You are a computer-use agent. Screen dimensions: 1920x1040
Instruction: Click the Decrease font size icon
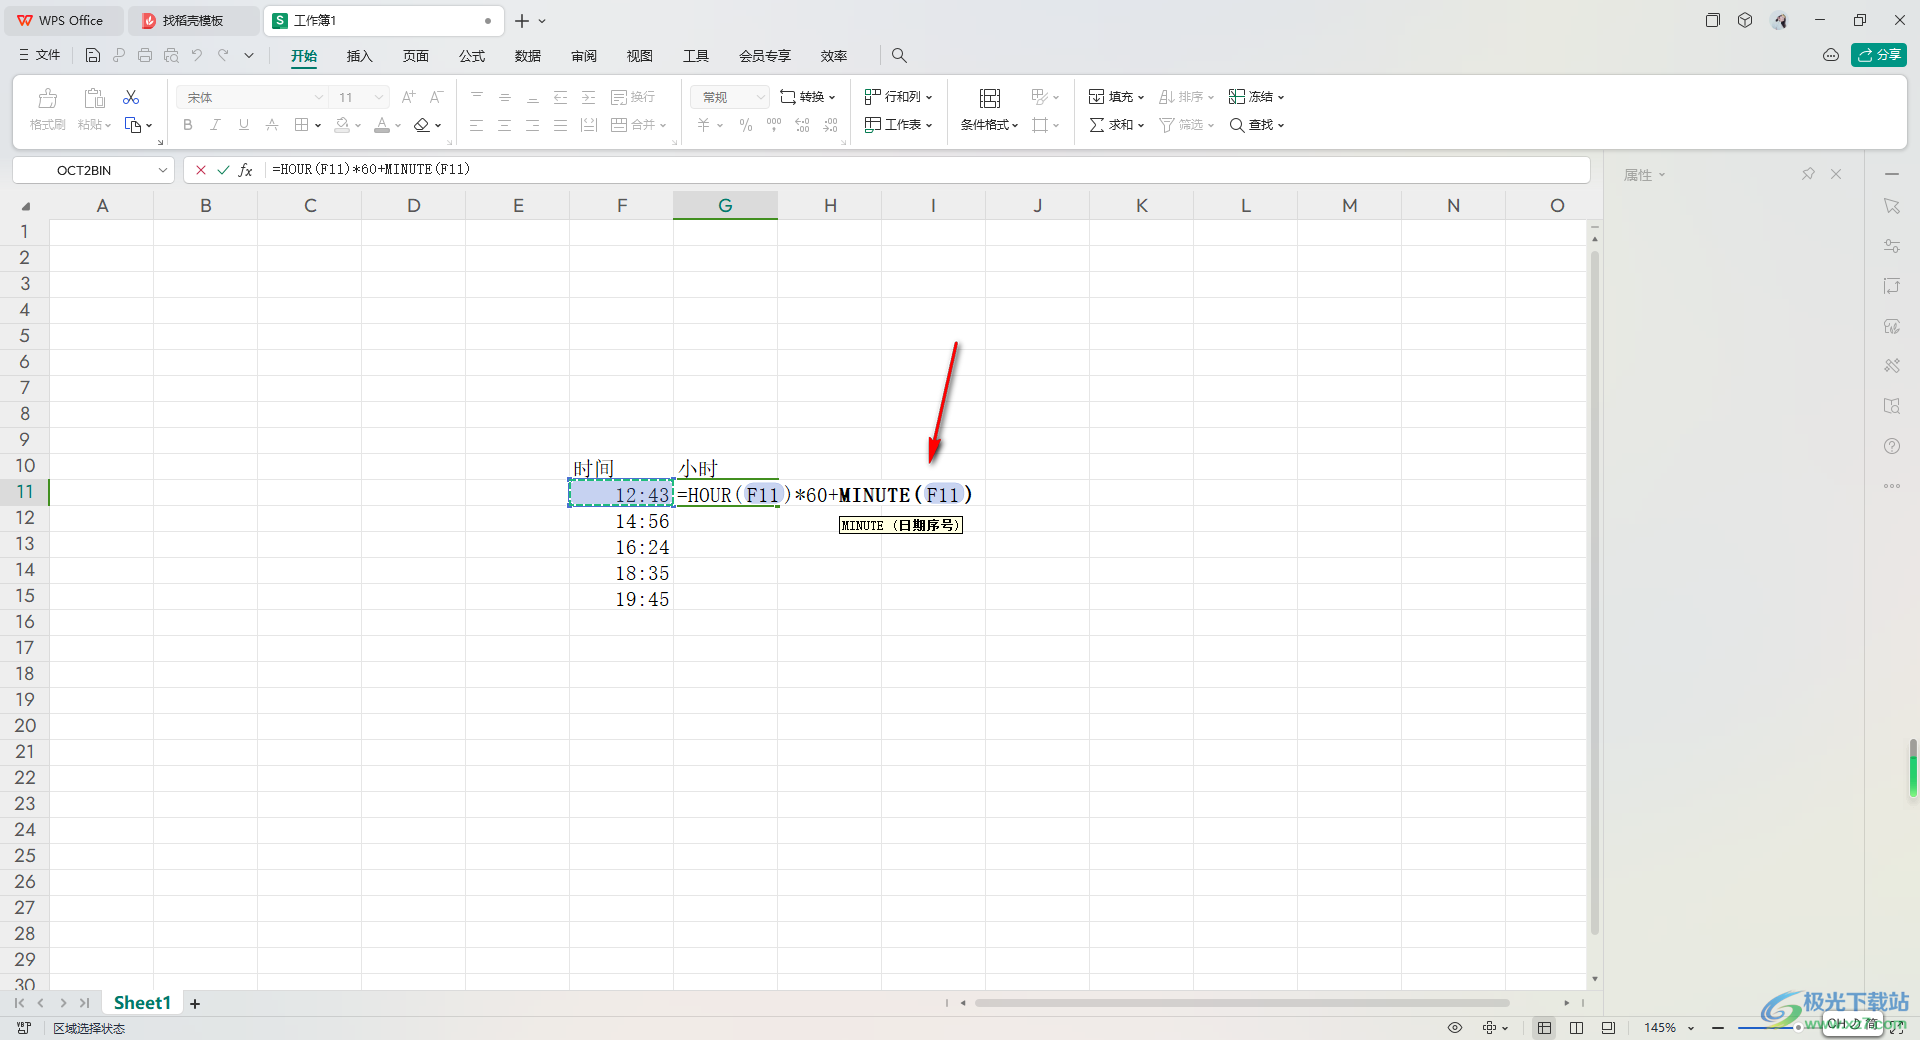tap(436, 97)
